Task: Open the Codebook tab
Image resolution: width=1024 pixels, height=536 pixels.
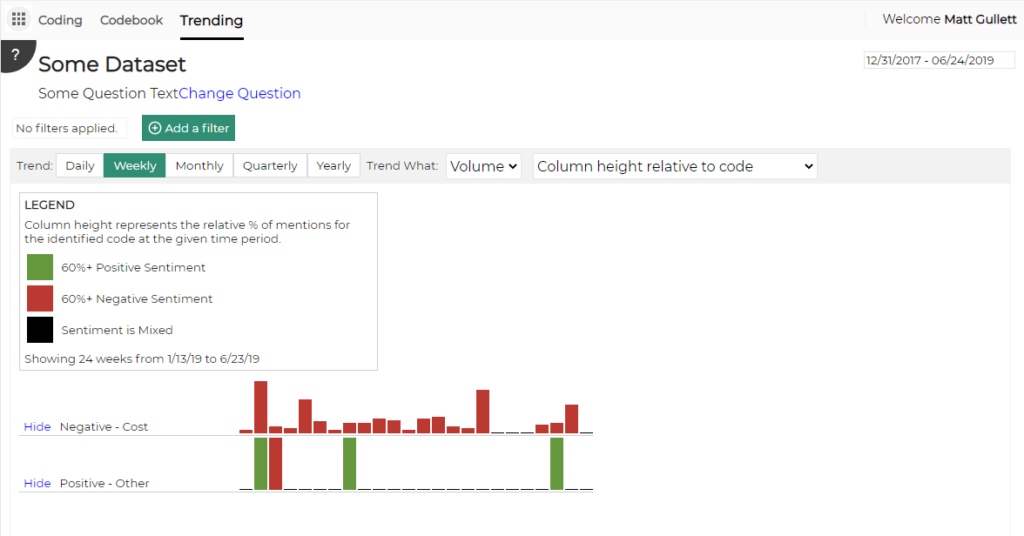Action: pos(131,20)
